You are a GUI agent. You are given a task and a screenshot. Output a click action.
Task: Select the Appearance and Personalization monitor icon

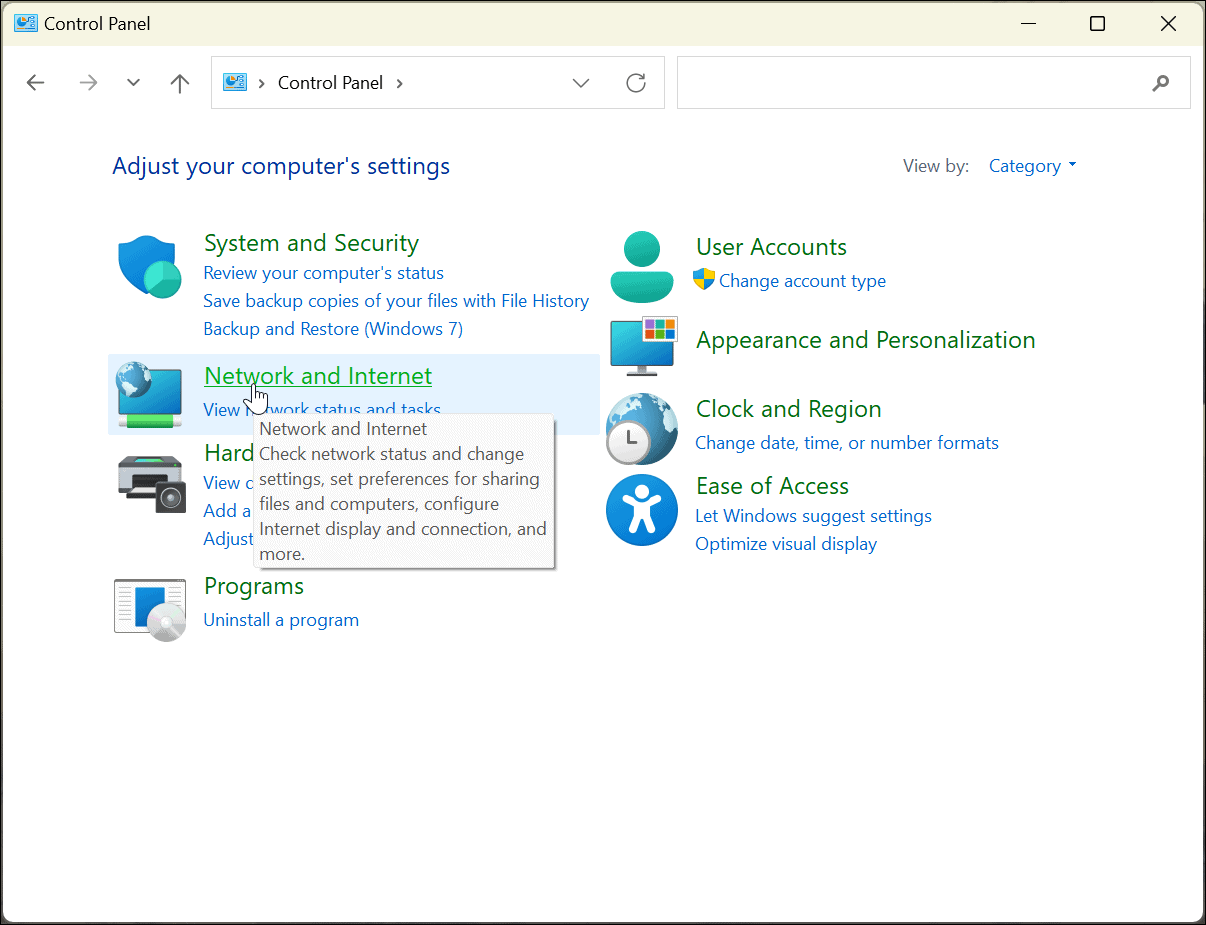point(641,346)
